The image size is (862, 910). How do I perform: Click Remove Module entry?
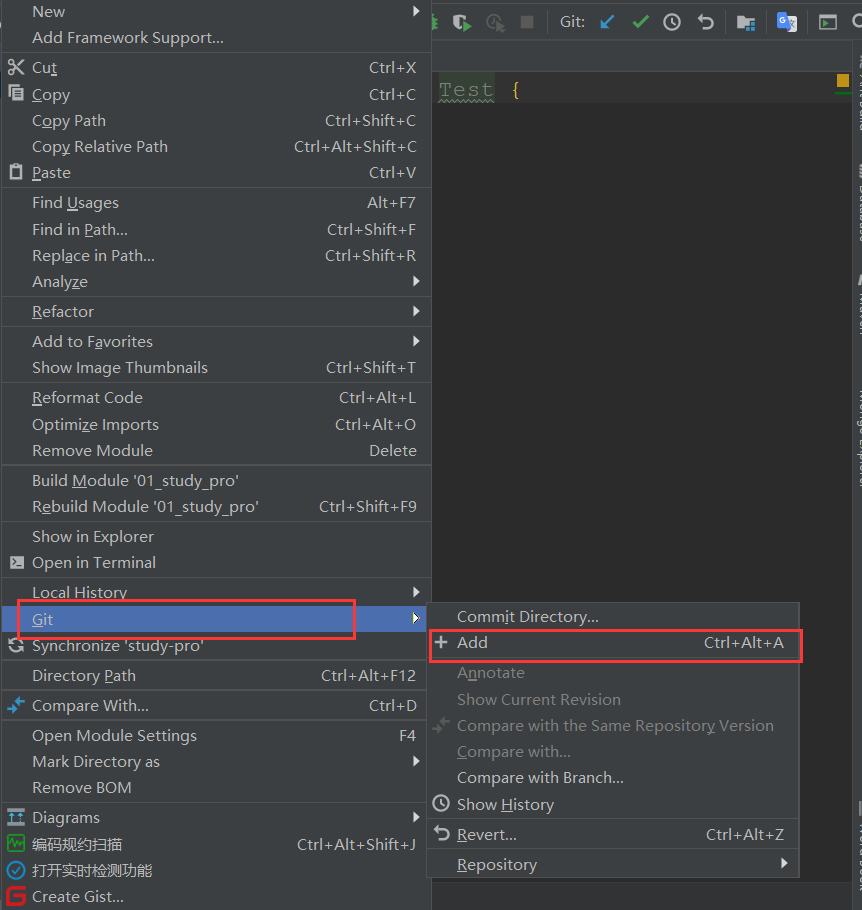[217, 451]
